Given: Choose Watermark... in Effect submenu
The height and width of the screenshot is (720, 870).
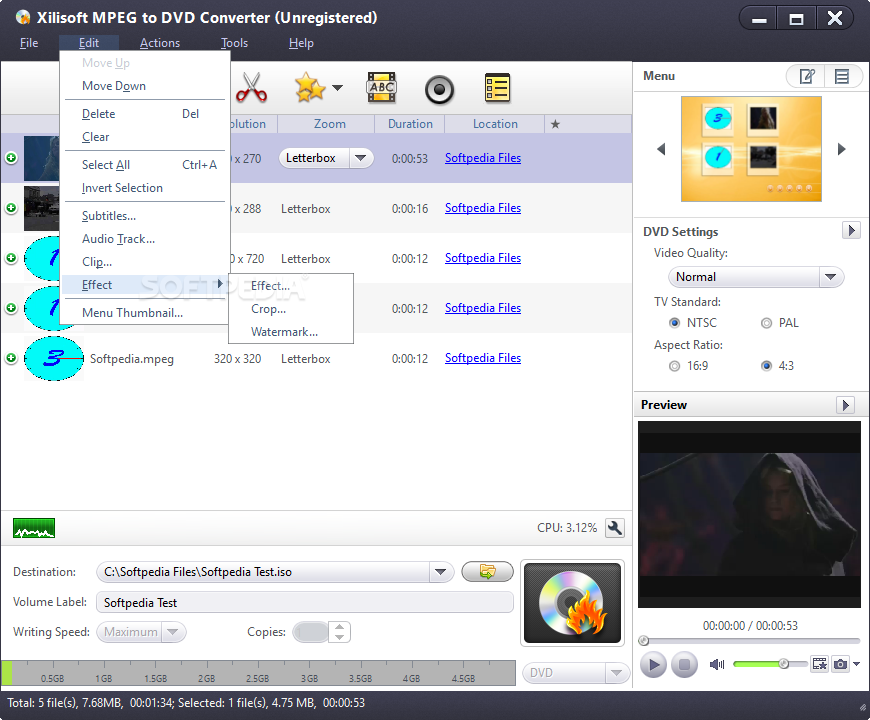Looking at the screenshot, I should pos(291,332).
